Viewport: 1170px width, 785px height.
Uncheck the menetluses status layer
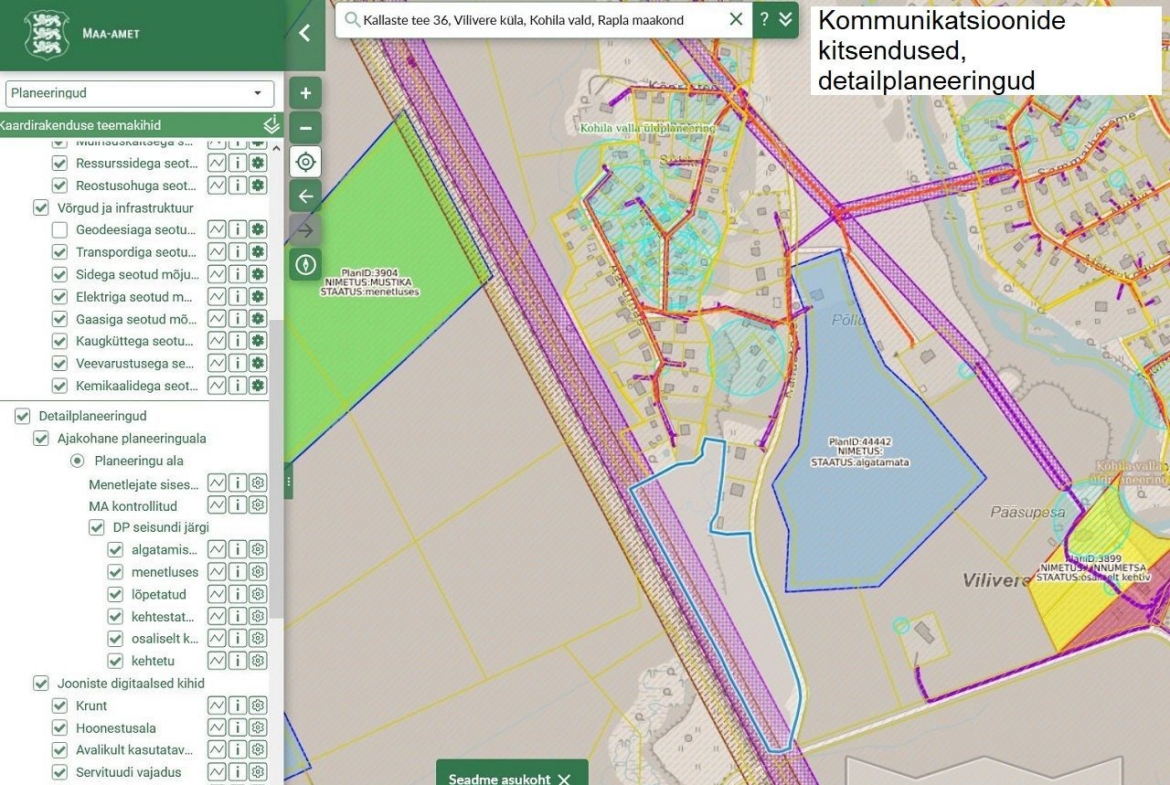tap(115, 572)
